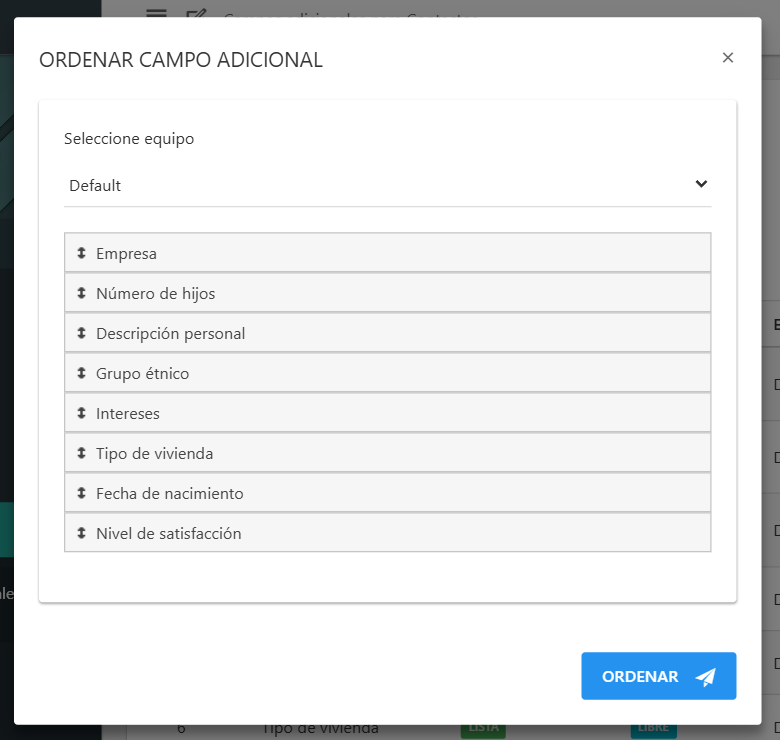
Task: Click the chevron arrow of the equipo selector
Action: pos(701,184)
